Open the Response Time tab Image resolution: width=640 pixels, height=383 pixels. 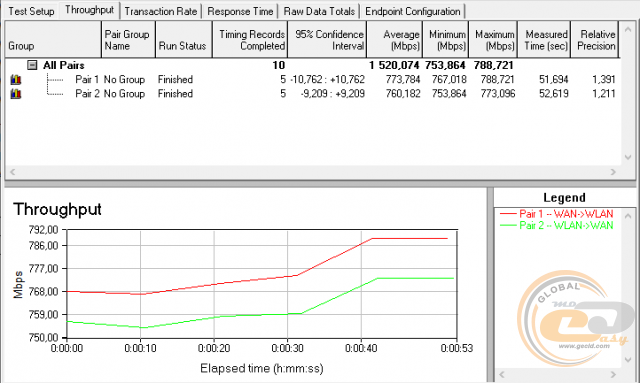click(240, 11)
